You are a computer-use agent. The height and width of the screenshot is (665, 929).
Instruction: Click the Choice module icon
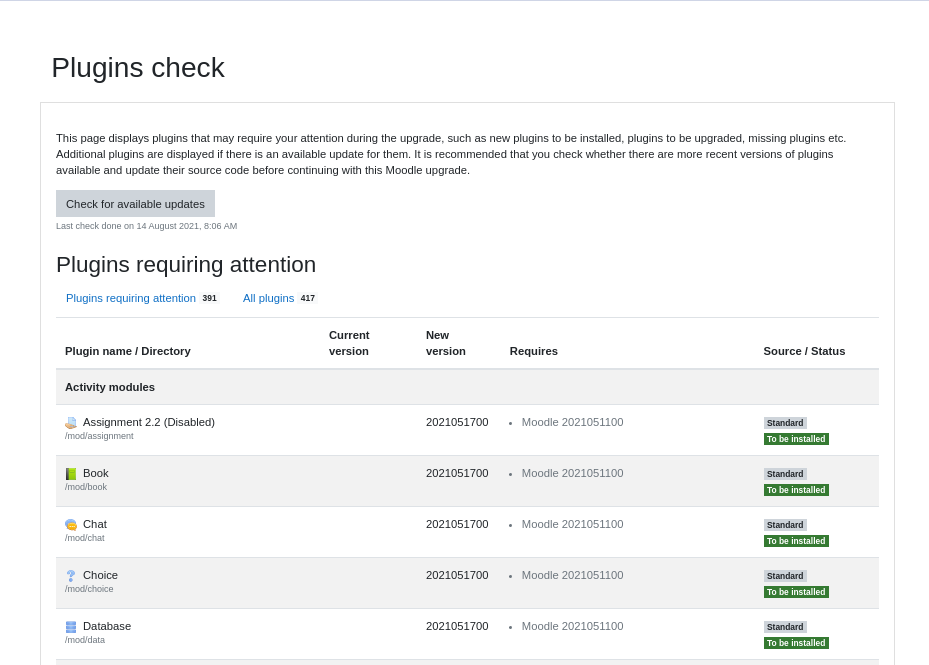point(71,576)
